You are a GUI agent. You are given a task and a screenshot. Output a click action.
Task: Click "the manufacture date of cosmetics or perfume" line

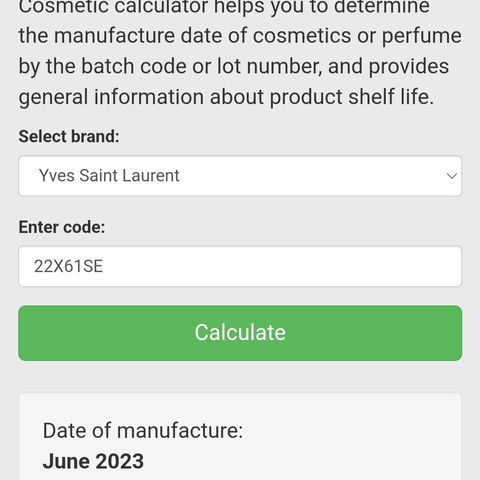(240, 36)
